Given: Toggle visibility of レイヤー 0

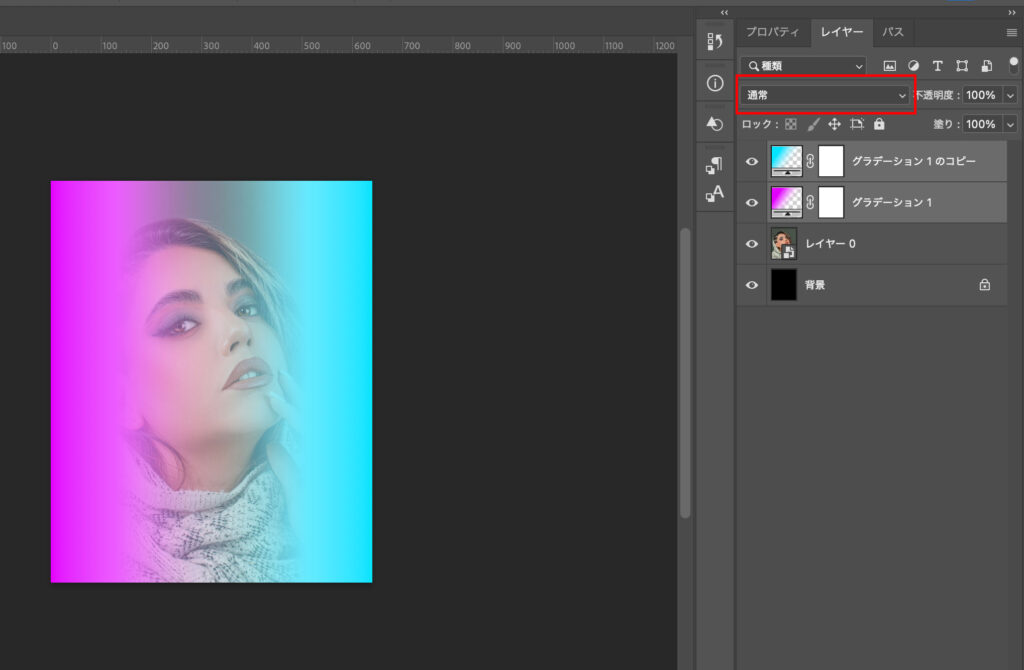Looking at the screenshot, I should pyautogui.click(x=752, y=243).
